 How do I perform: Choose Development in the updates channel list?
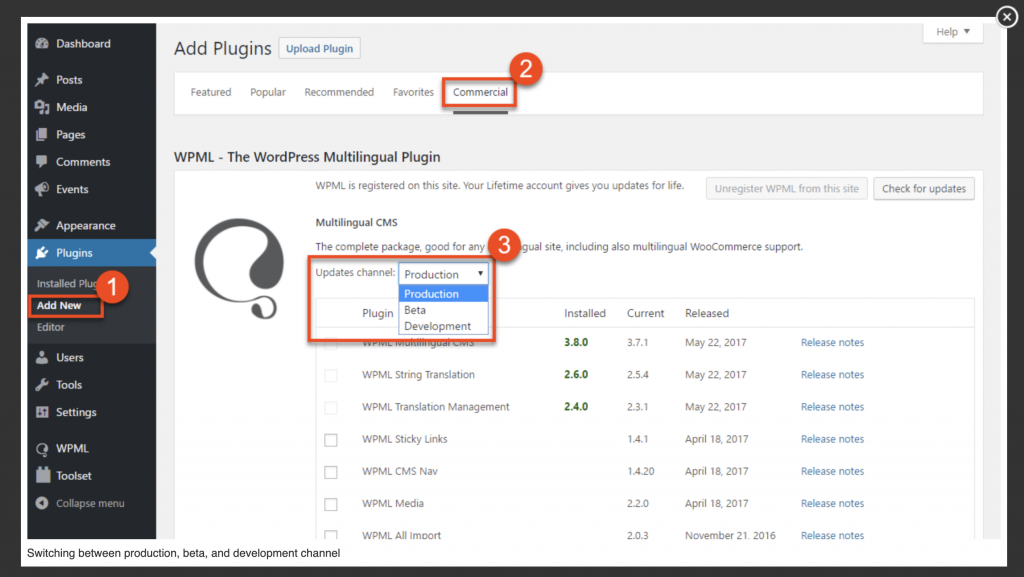point(443,326)
